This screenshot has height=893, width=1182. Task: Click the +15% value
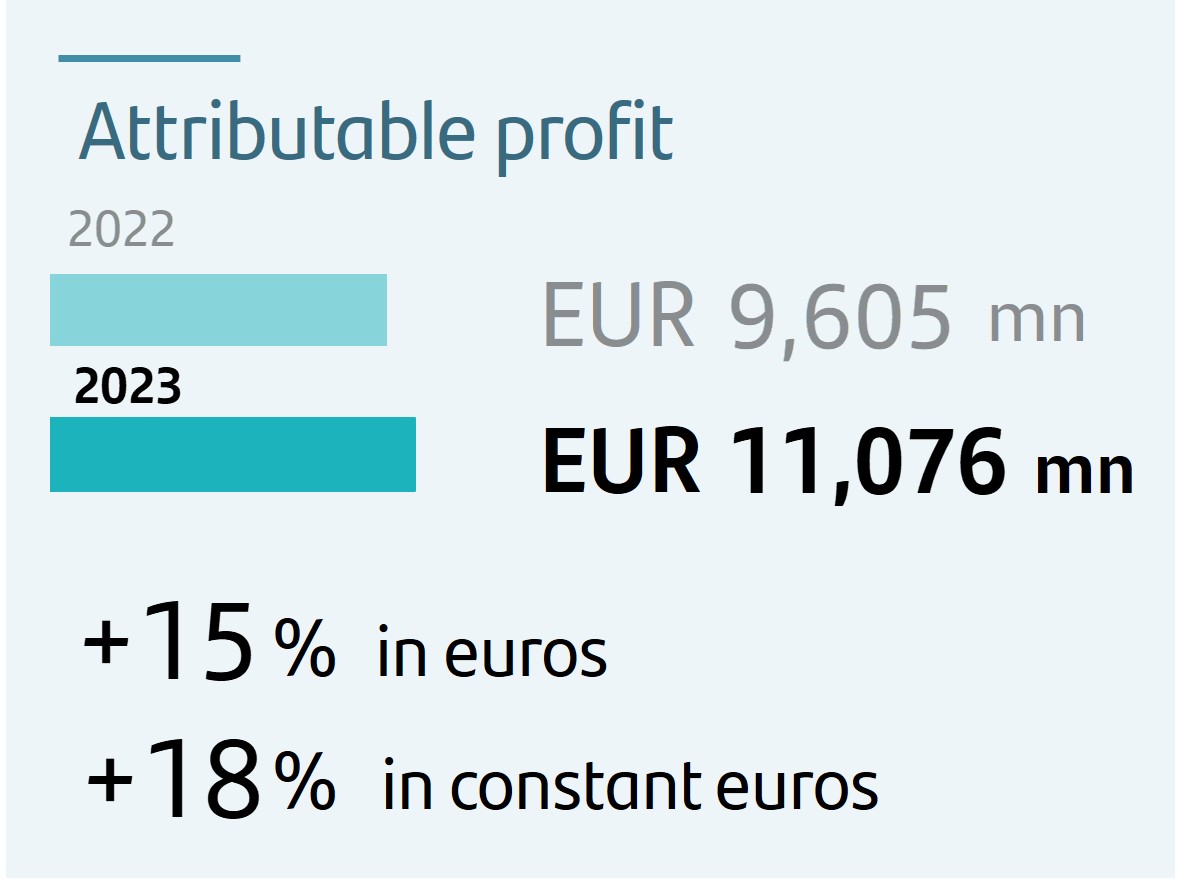[x=209, y=643]
